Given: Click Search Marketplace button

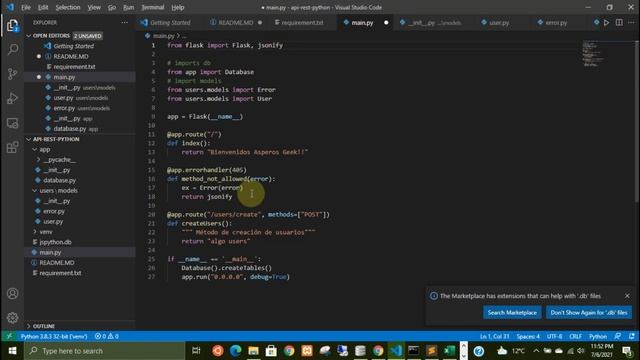Looking at the screenshot, I should 512,313.
